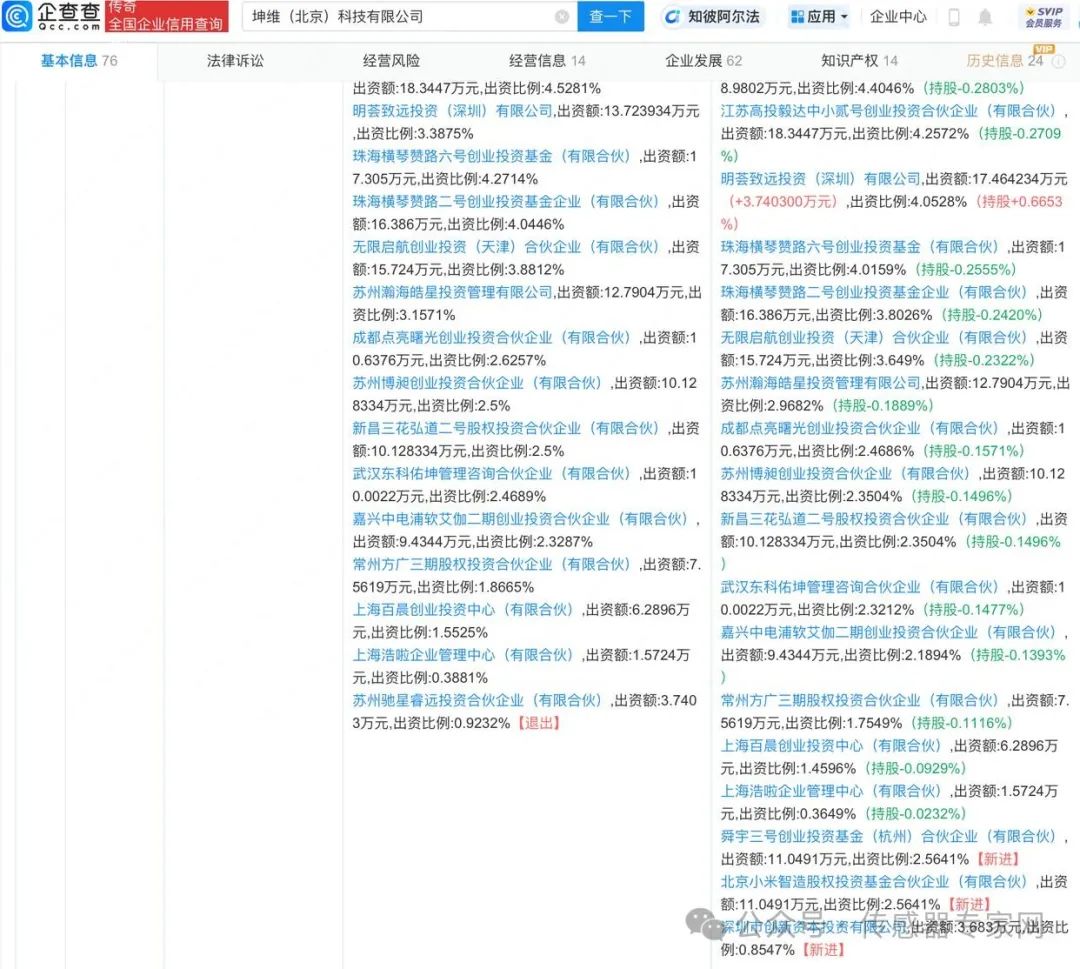Open 舜宇三号创业投资基金（杭州）合伙企业 link
Image resolution: width=1080 pixels, height=969 pixels.
891,836
